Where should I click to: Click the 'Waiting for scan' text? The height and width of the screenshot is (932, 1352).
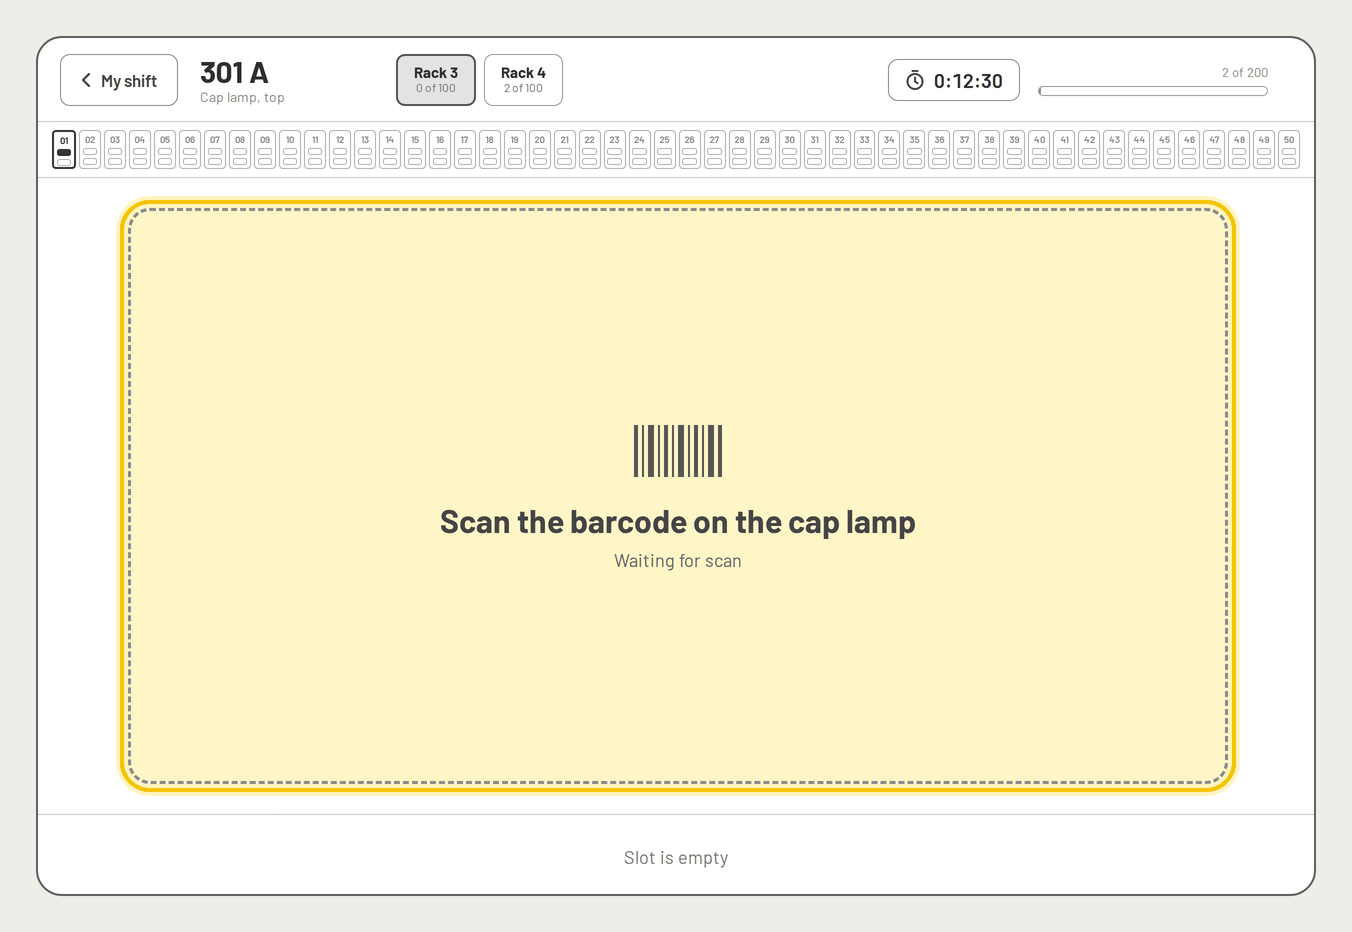pyautogui.click(x=678, y=561)
